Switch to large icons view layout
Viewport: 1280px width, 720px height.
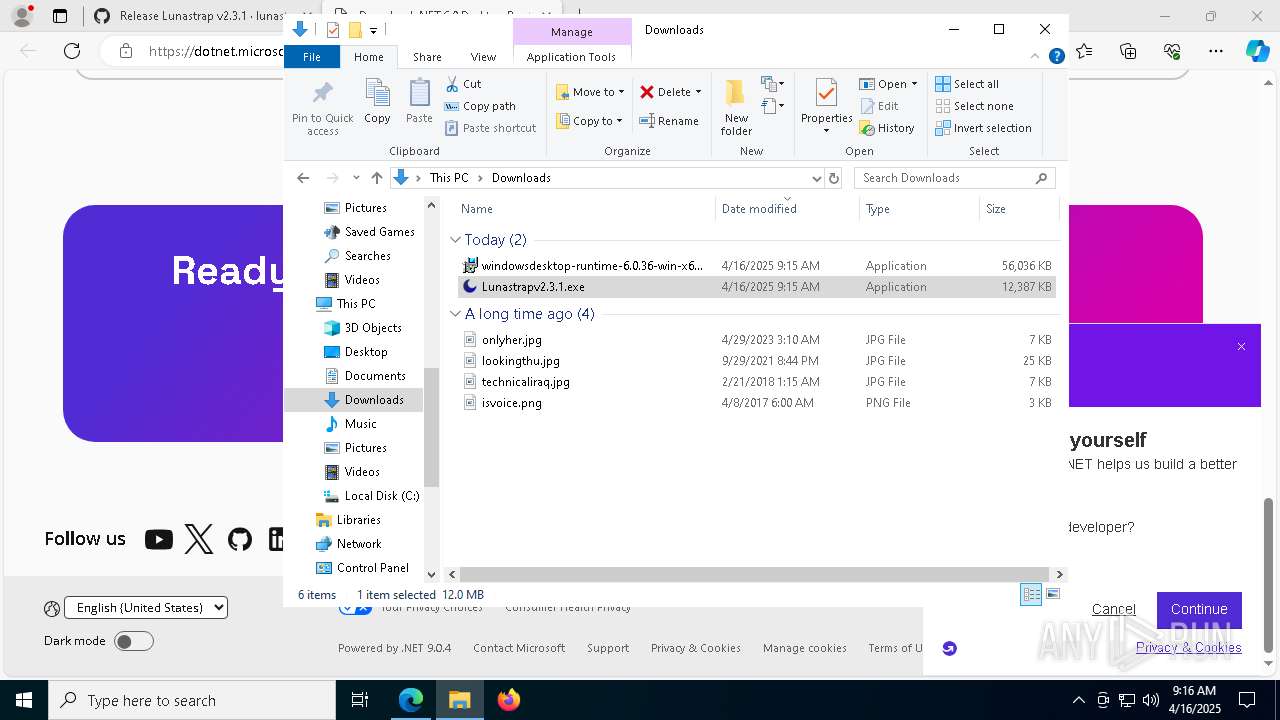(1052, 595)
